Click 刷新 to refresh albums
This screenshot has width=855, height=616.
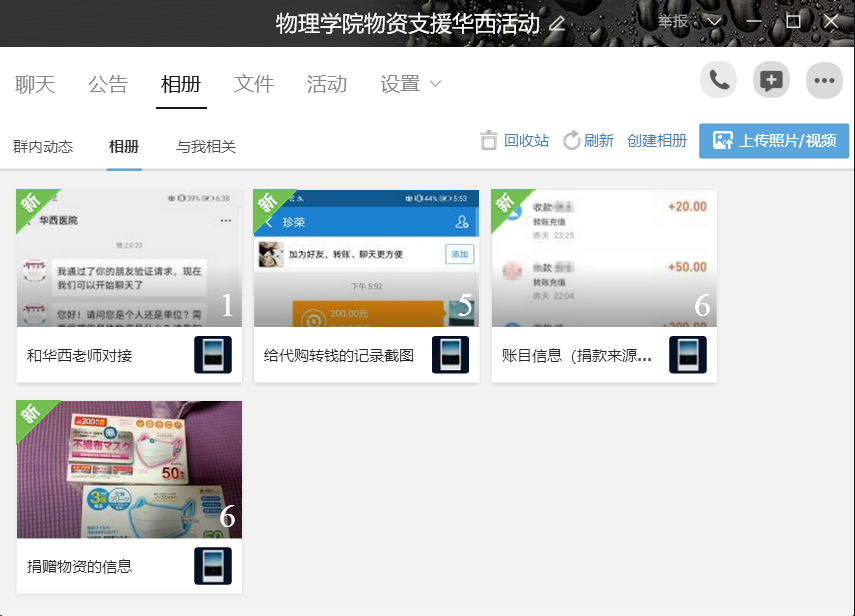click(588, 141)
